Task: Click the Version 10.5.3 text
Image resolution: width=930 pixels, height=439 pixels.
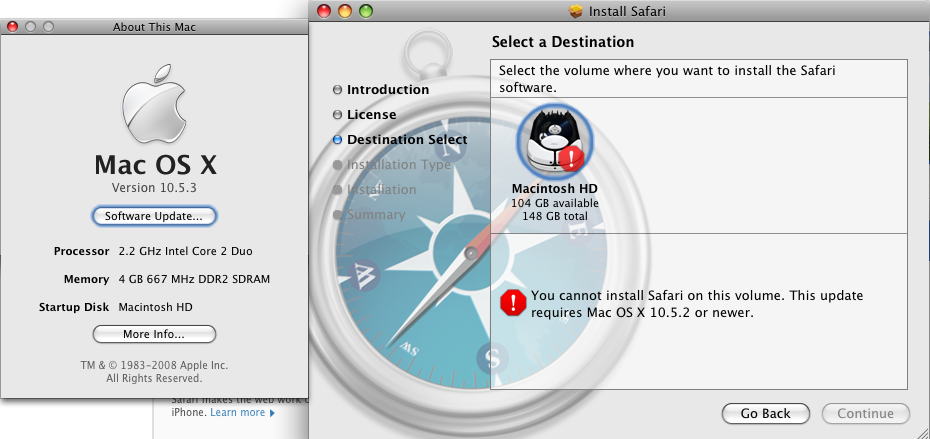Action: click(x=154, y=188)
